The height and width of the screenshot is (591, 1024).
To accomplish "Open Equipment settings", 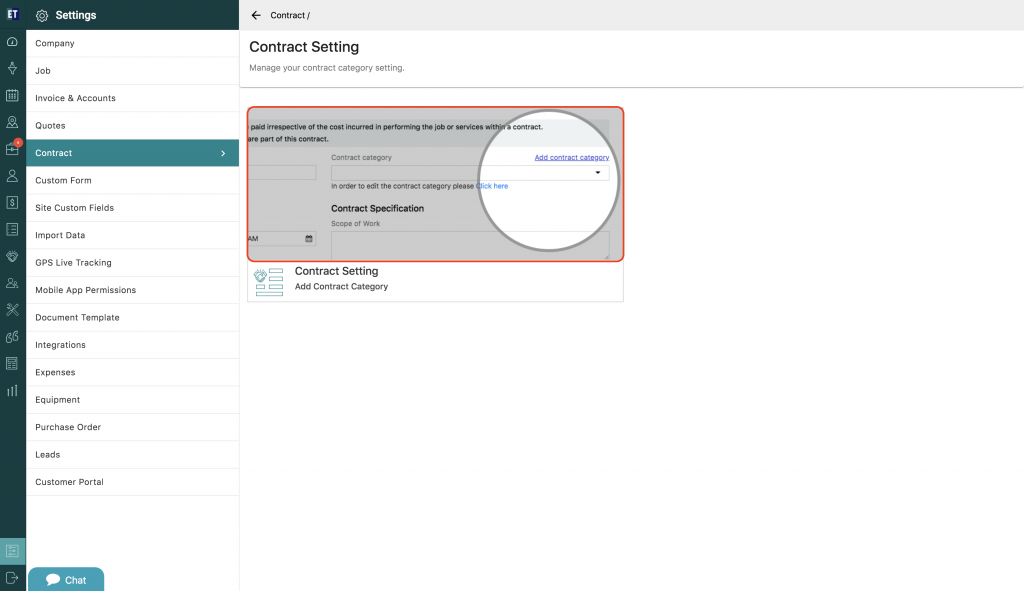I will 133,400.
